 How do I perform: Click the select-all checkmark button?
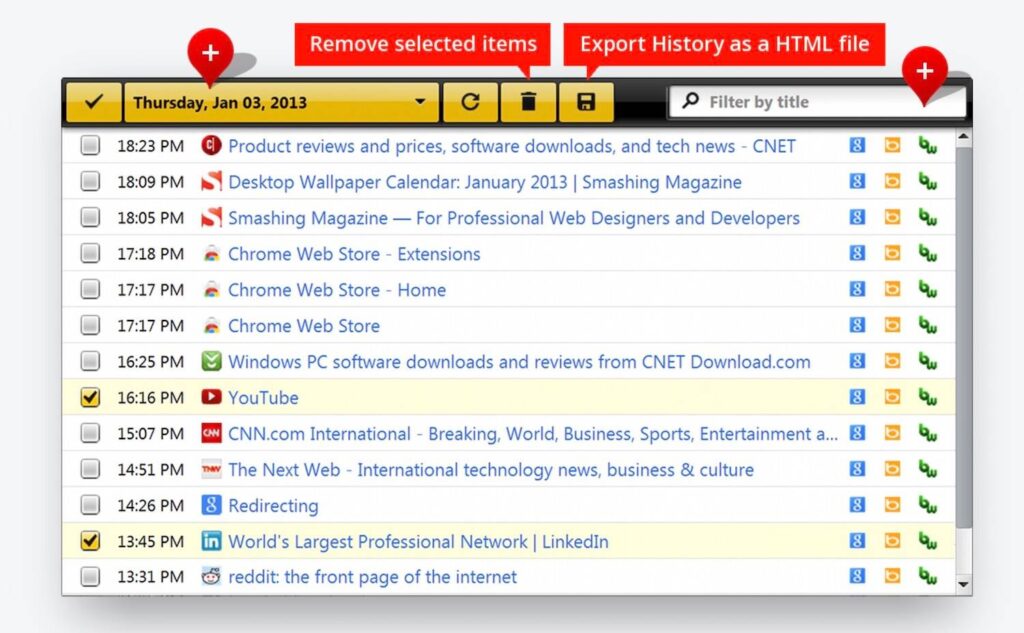(94, 102)
